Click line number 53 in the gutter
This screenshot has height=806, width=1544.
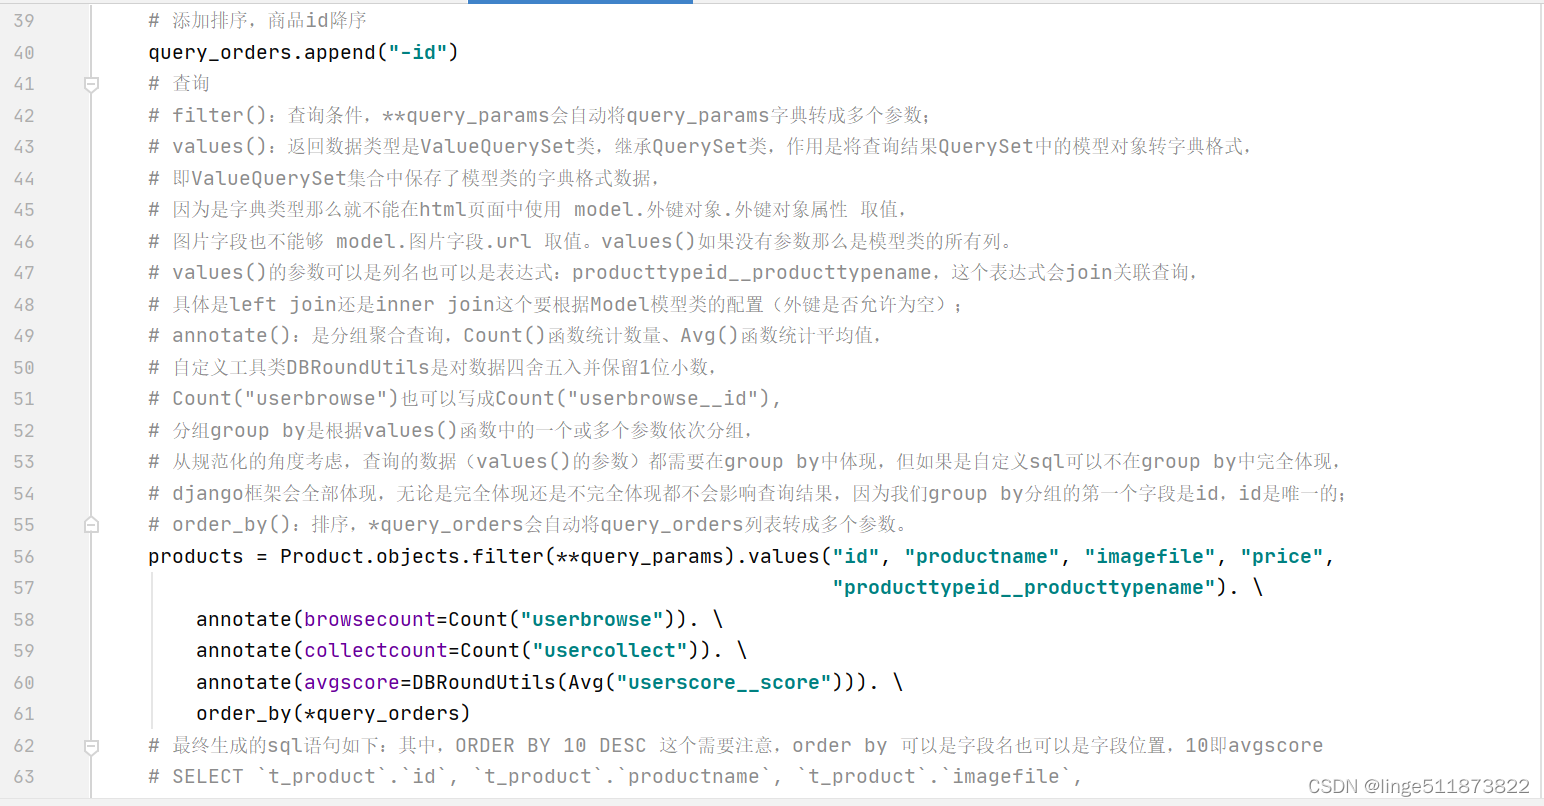[x=24, y=461]
